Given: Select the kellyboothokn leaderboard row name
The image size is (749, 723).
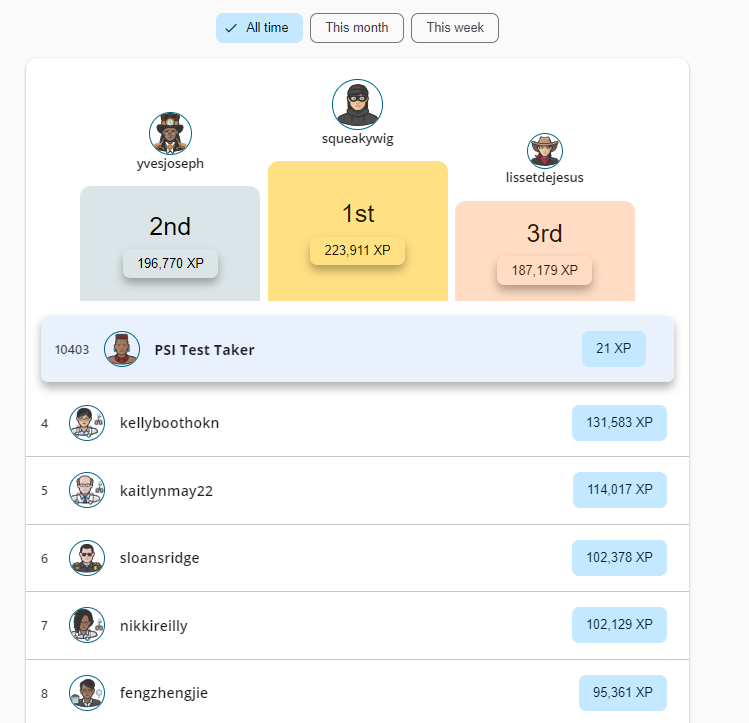Looking at the screenshot, I should [x=169, y=423].
